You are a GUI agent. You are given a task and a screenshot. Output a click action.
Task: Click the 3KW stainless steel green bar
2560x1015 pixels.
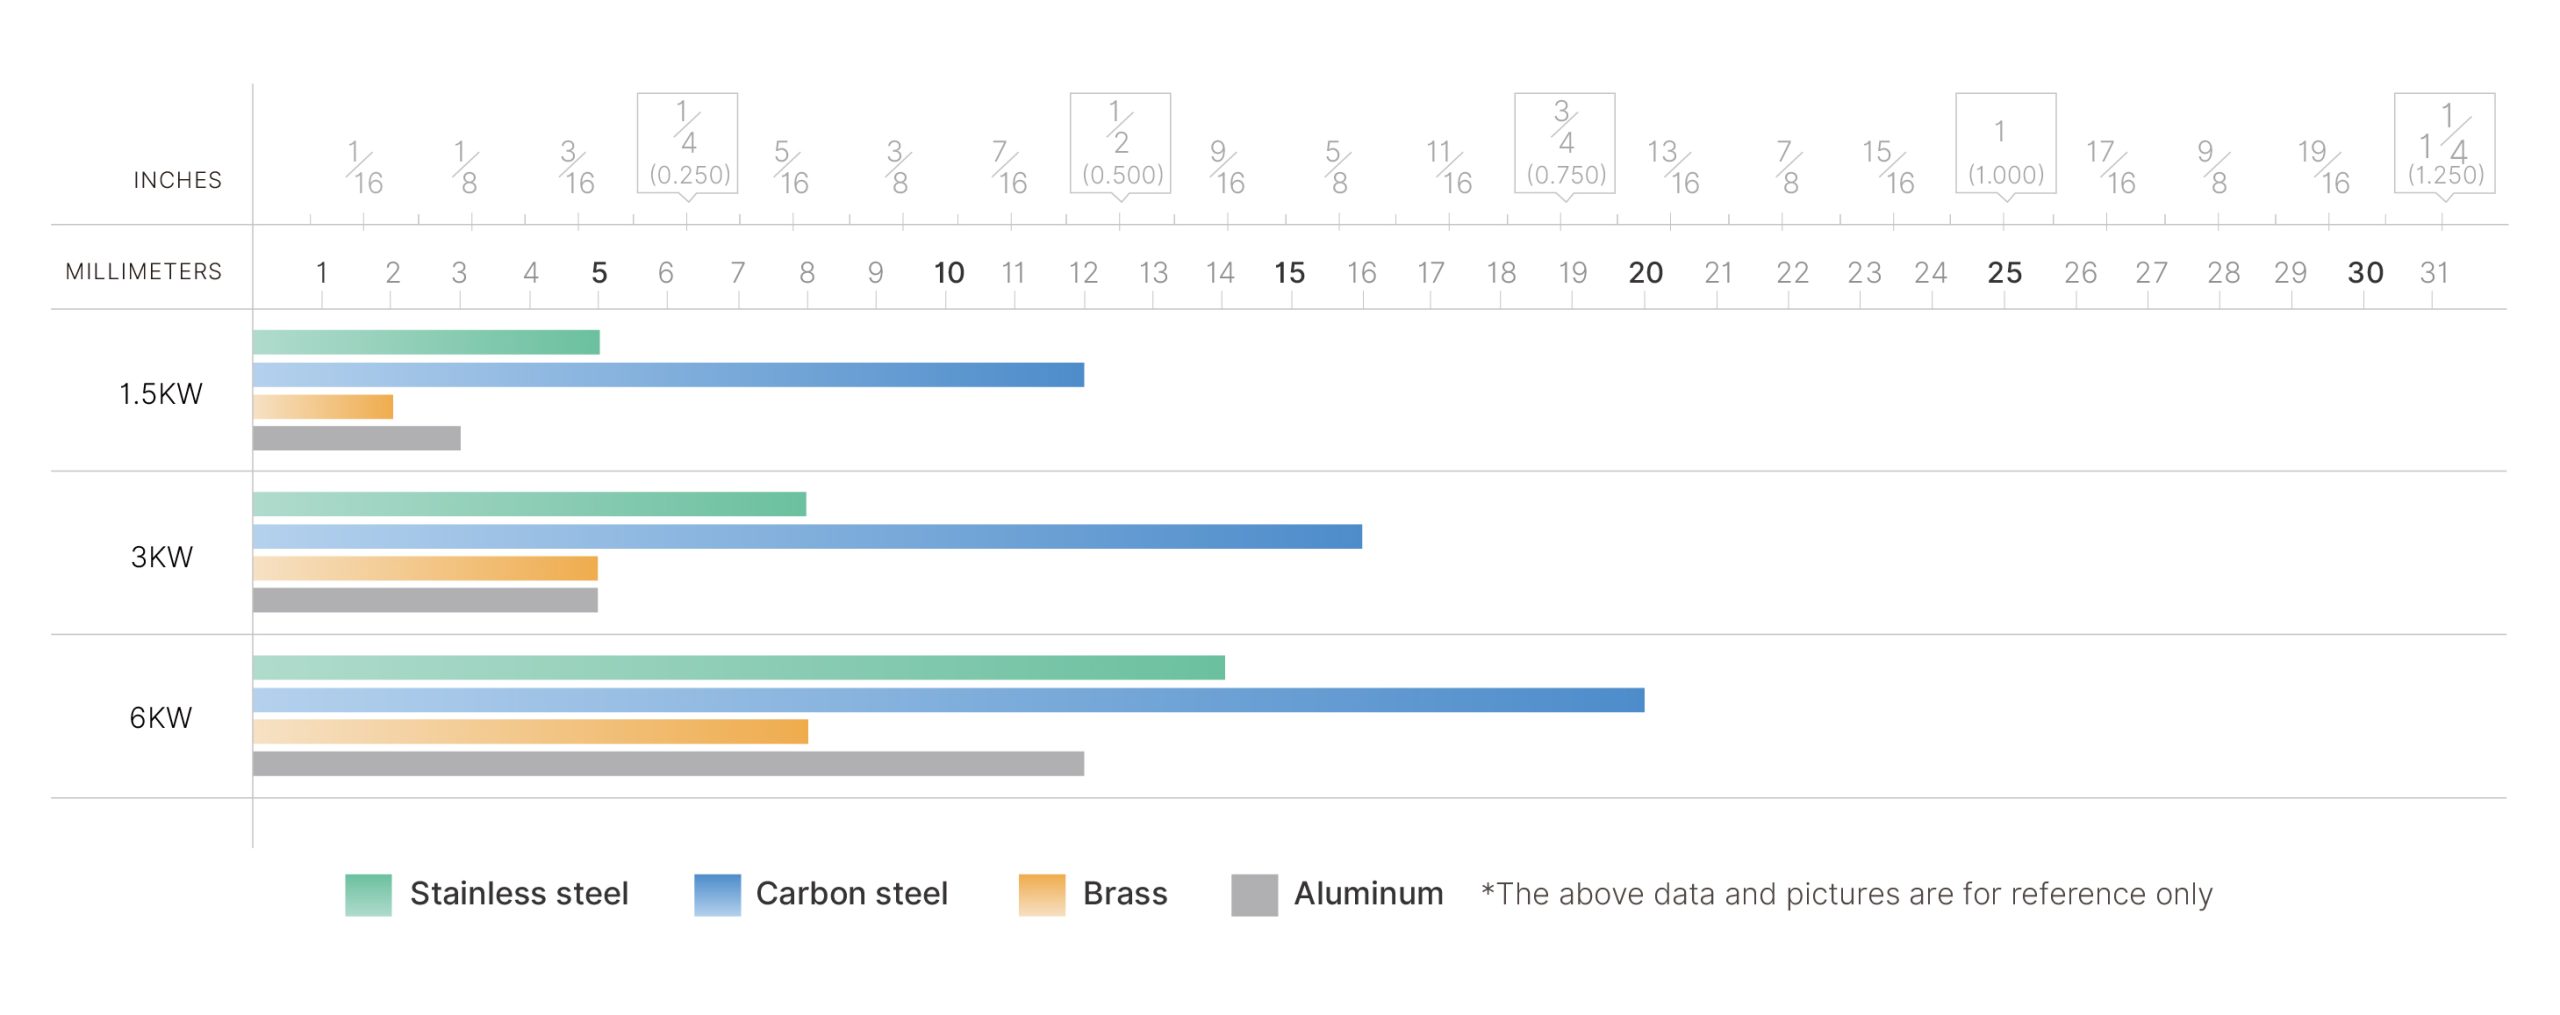(529, 504)
